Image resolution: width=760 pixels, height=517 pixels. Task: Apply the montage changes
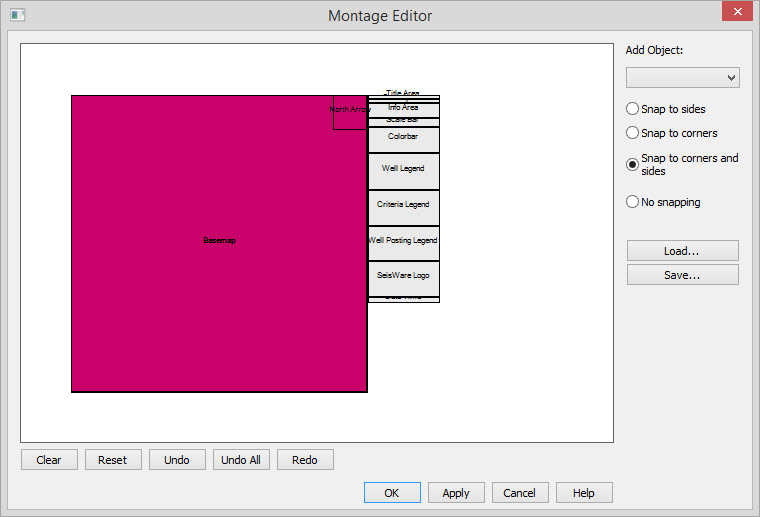(x=456, y=493)
